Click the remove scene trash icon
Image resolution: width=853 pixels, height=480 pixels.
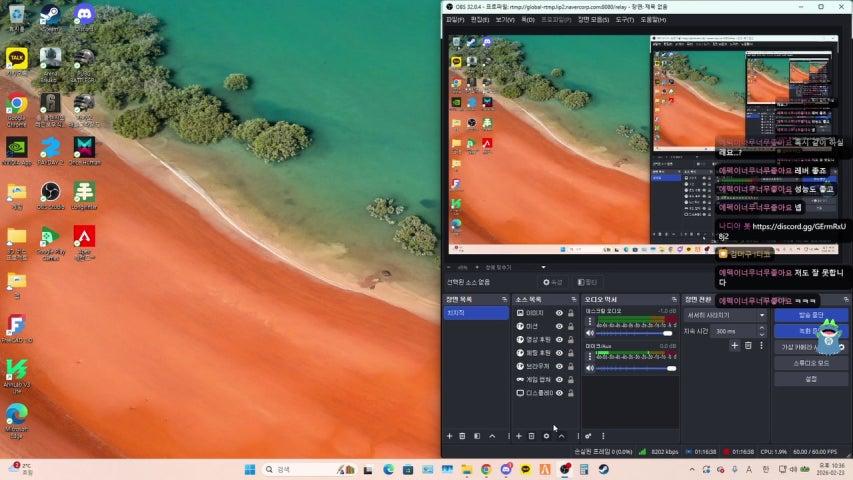pos(463,436)
